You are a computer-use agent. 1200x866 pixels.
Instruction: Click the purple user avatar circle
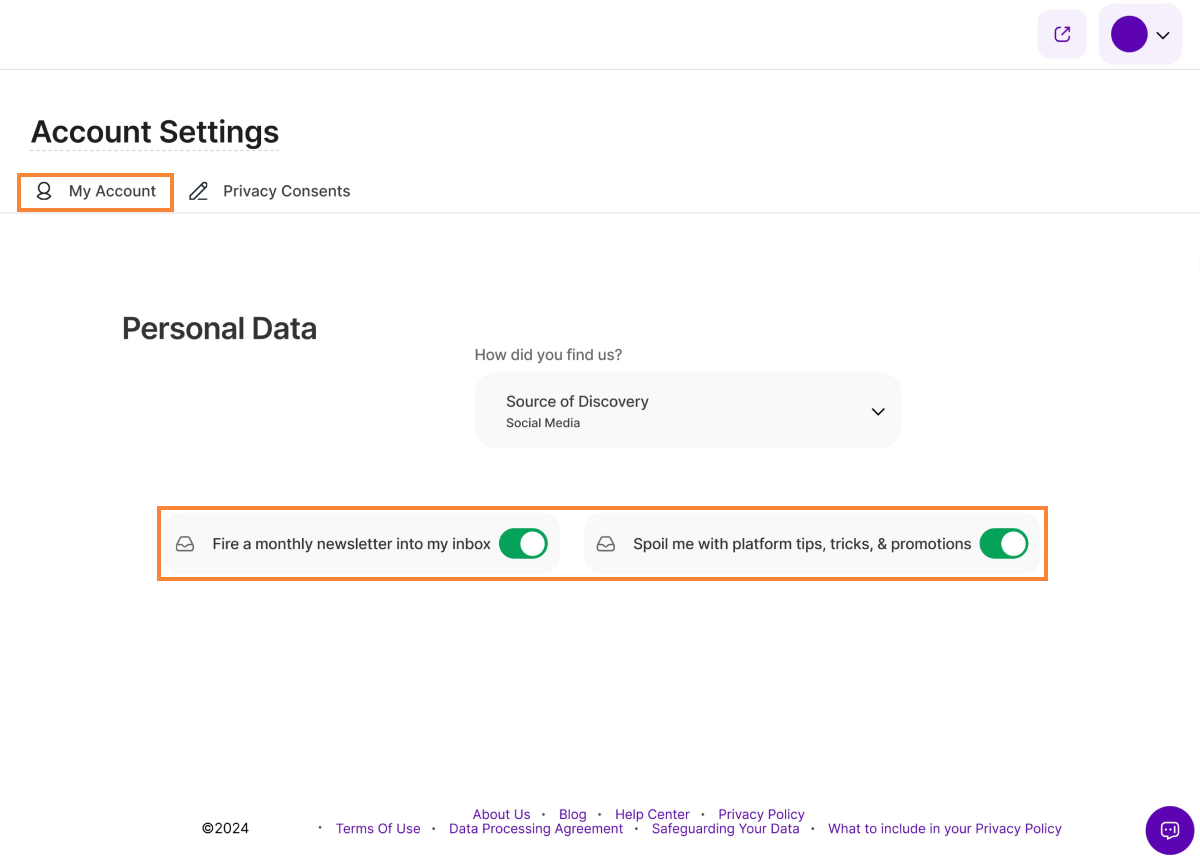click(1128, 35)
